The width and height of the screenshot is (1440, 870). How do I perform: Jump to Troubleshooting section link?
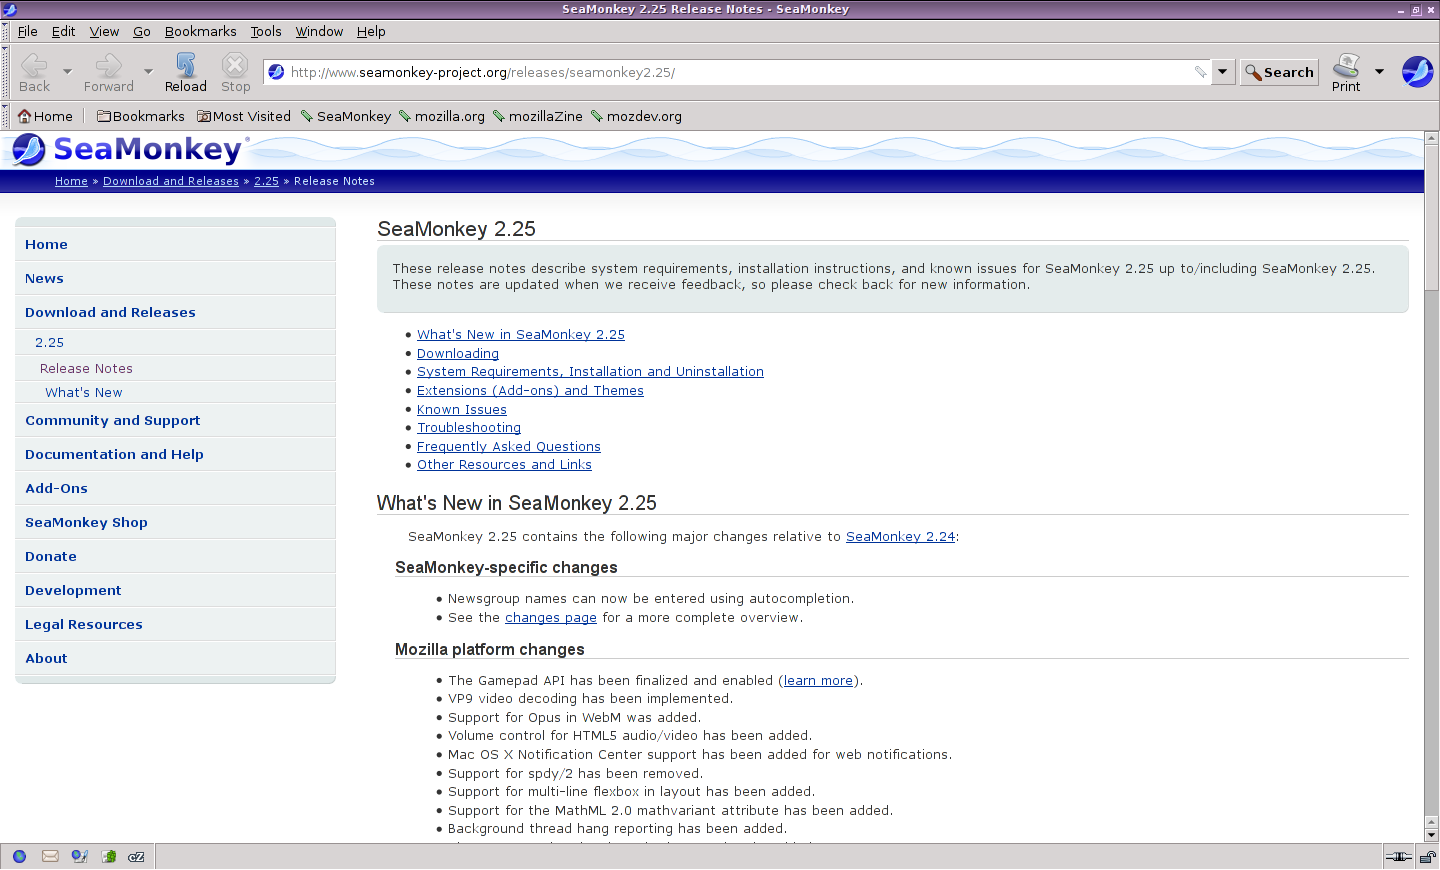469,427
